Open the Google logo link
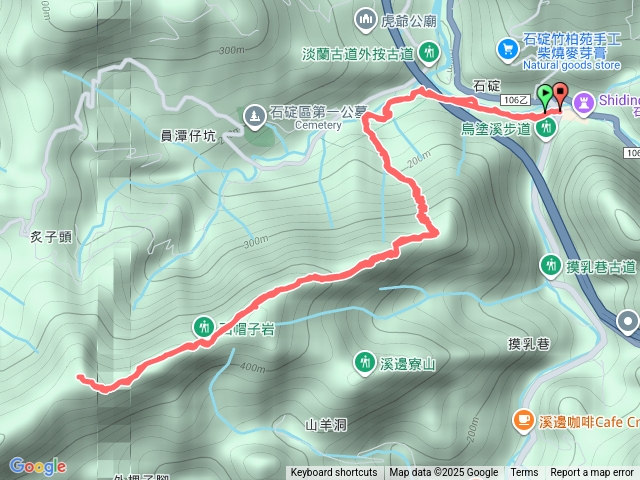Viewport: 640px width, 480px height. pos(38,466)
